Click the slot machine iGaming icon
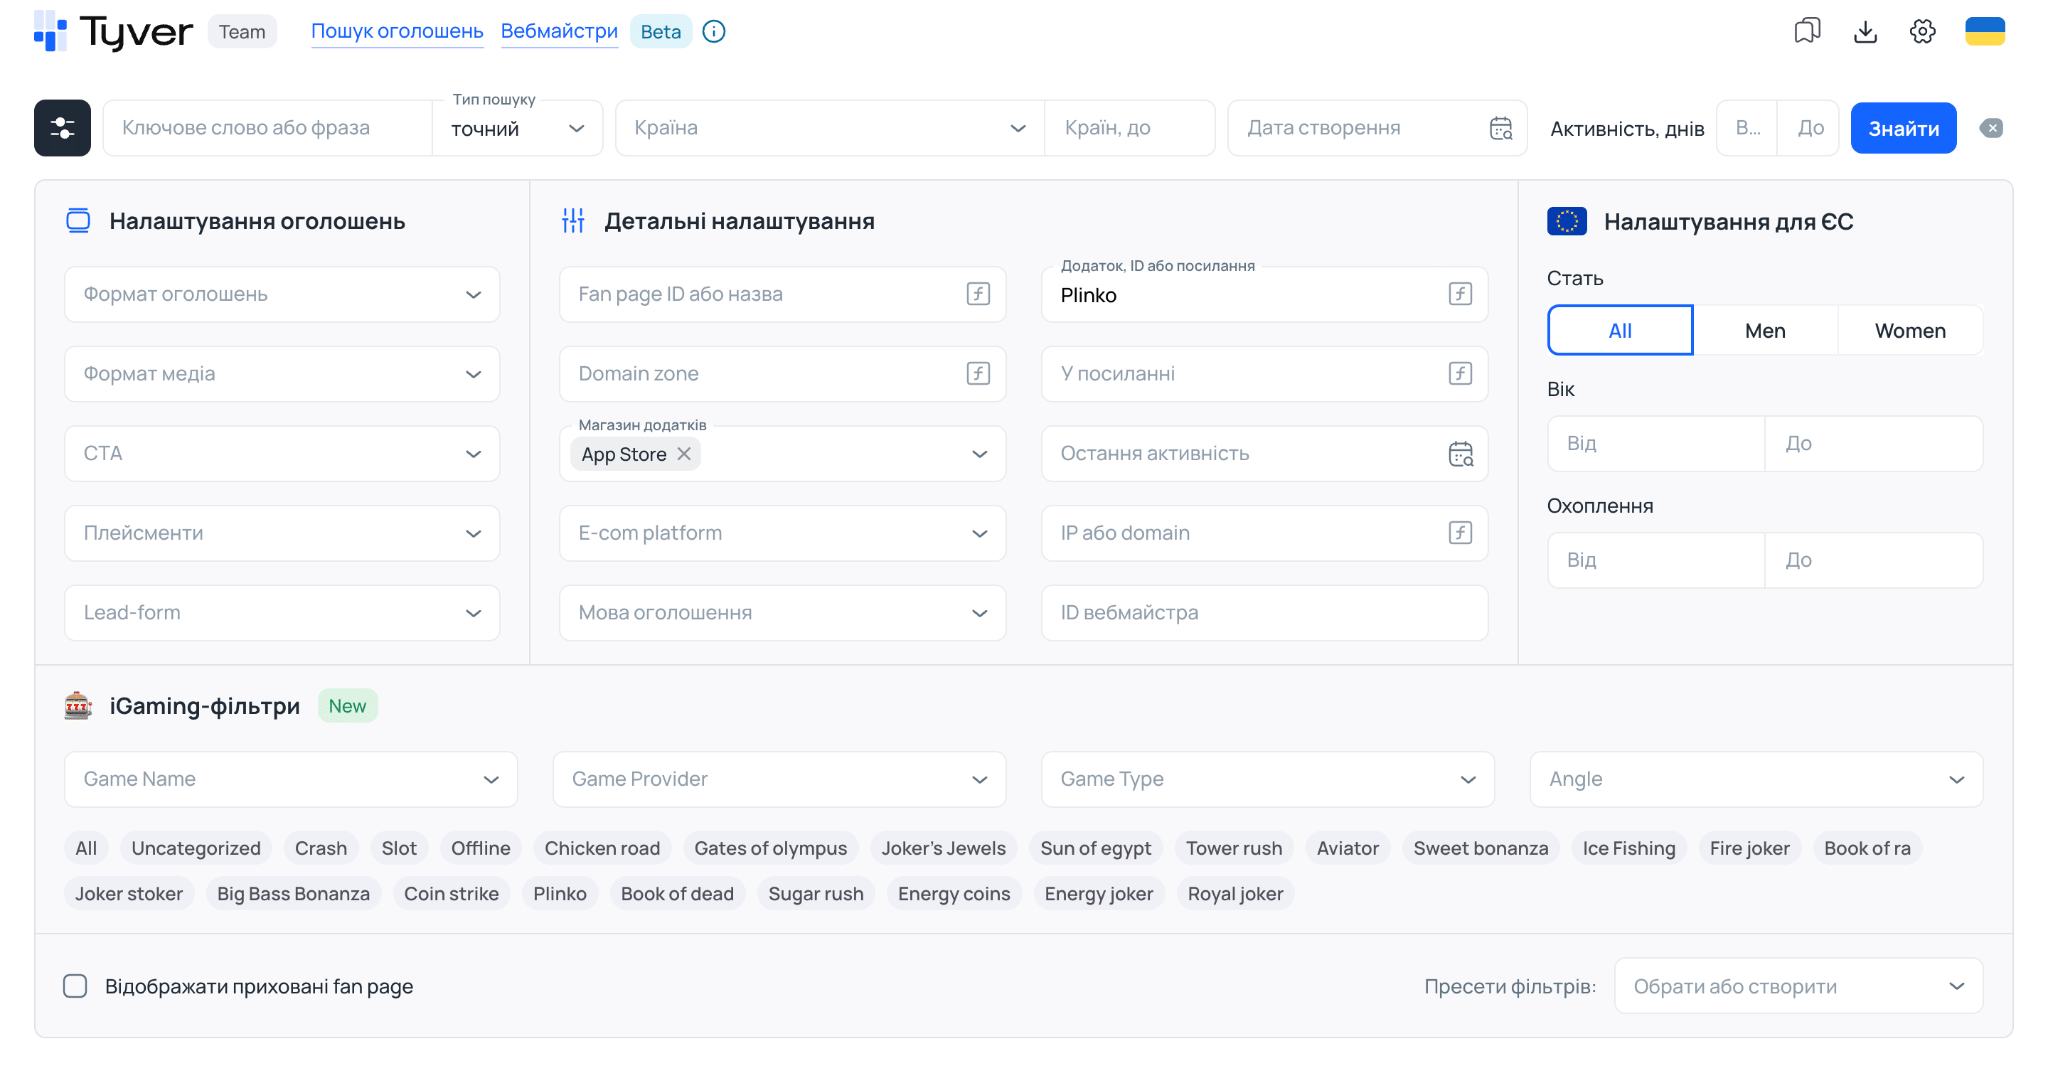This screenshot has height=1065, width=2048. (x=78, y=706)
